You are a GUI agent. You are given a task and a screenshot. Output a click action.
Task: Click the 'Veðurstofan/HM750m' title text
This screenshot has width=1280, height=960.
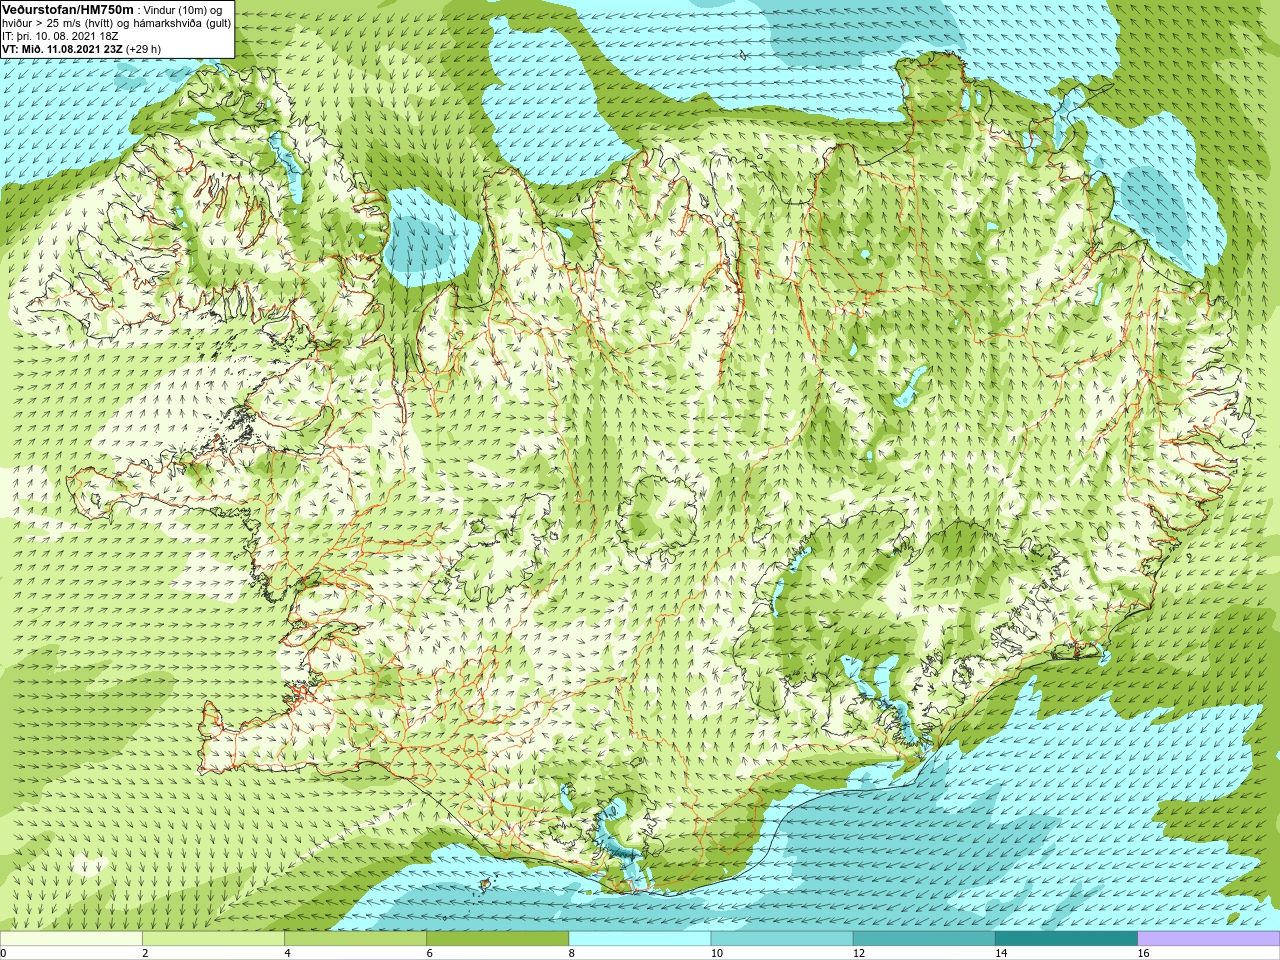click(x=68, y=9)
